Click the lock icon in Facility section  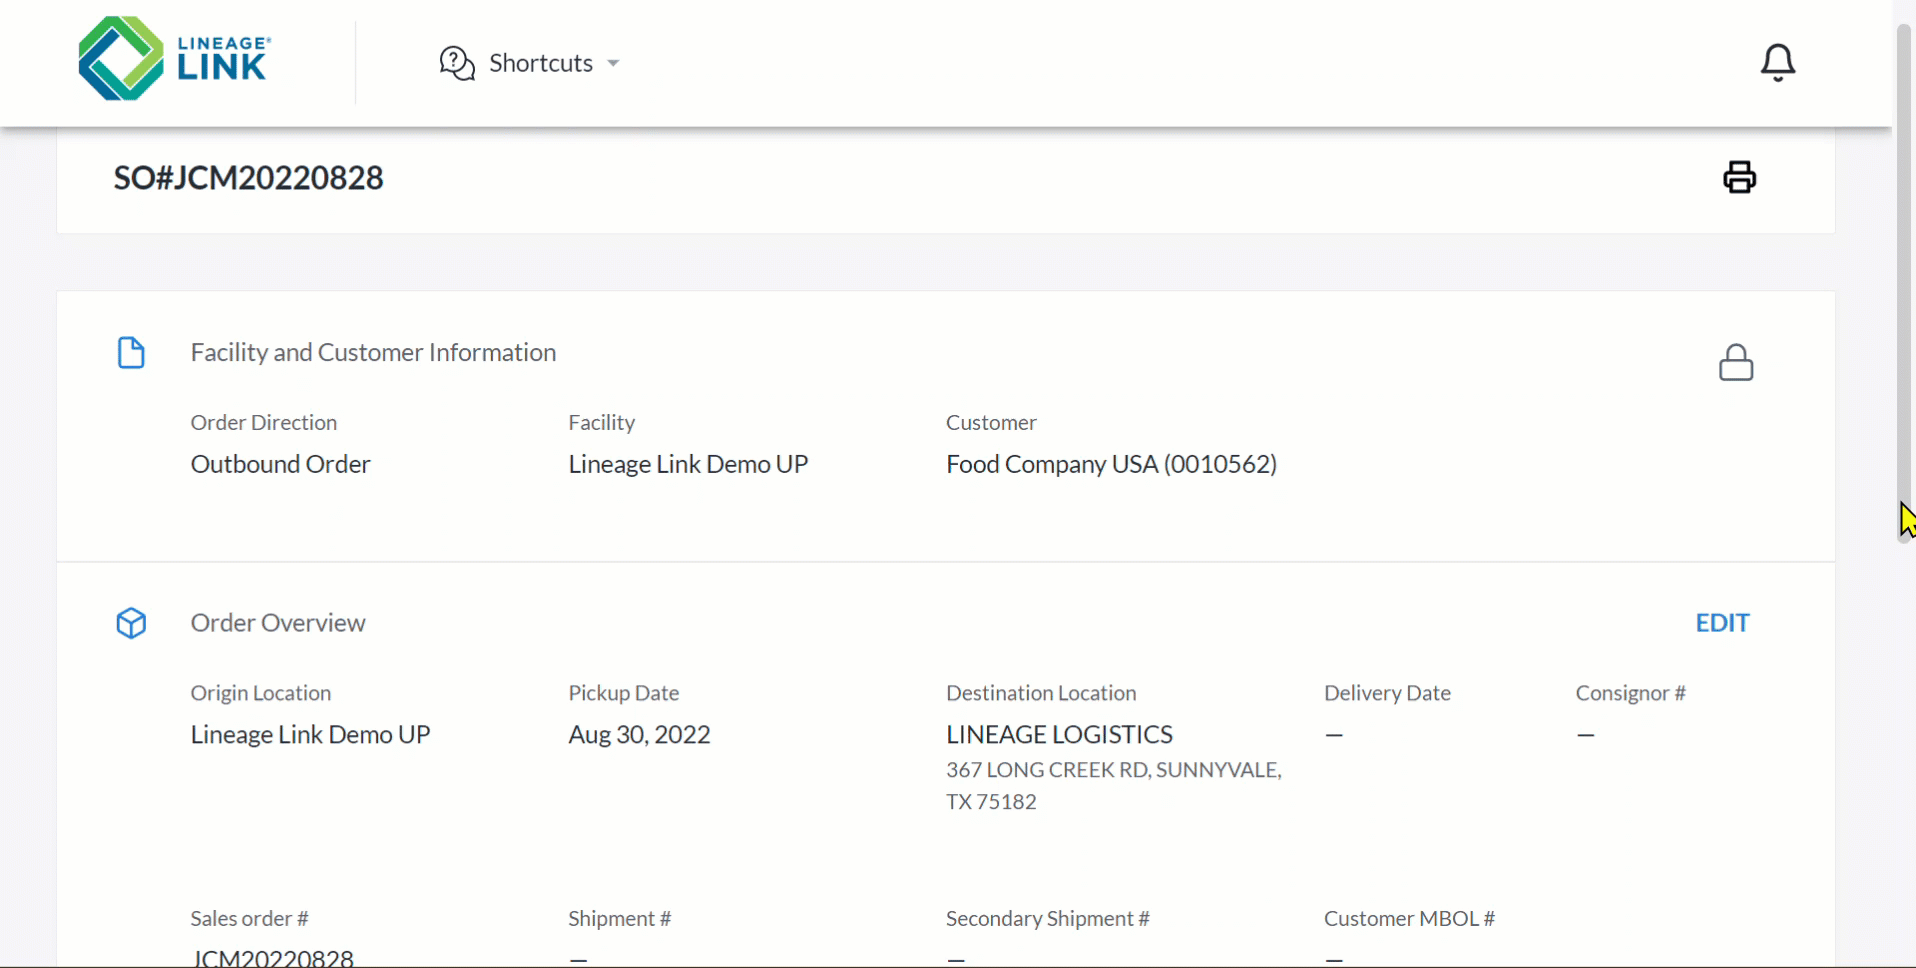point(1736,362)
